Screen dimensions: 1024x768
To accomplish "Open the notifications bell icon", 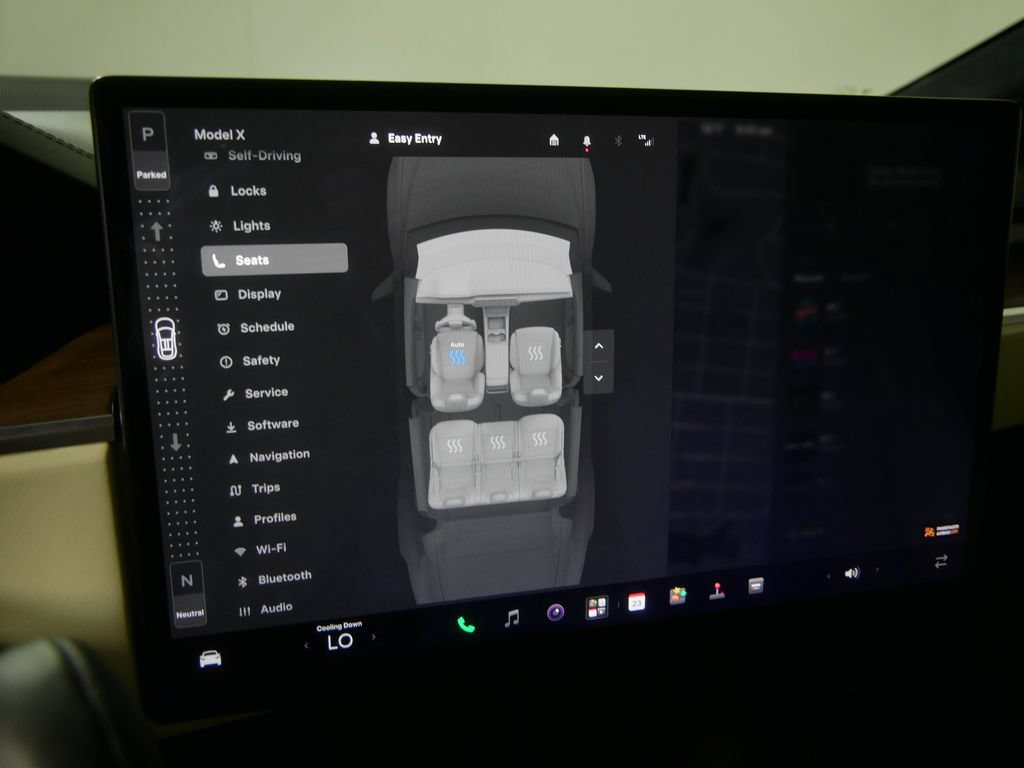I will 586,142.
